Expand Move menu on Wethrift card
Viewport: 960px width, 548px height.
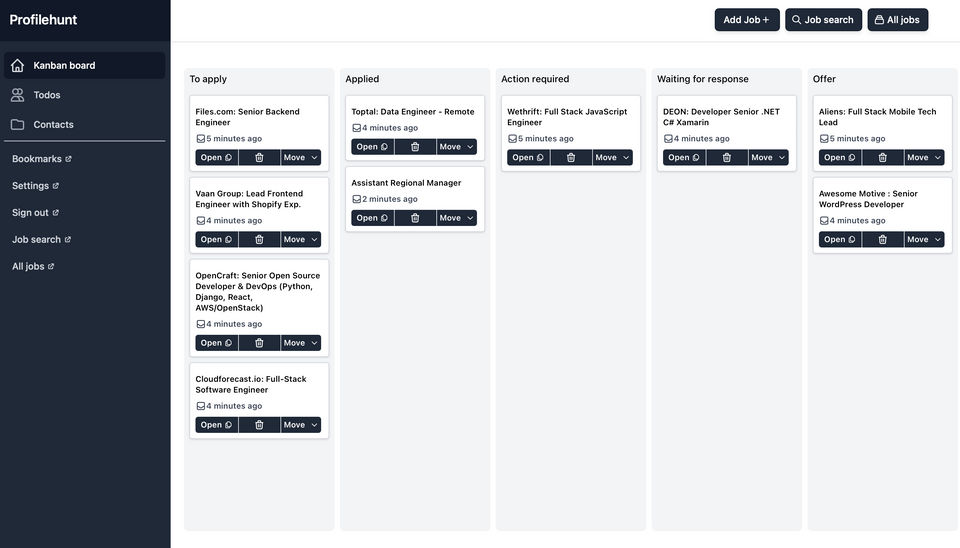pos(612,157)
